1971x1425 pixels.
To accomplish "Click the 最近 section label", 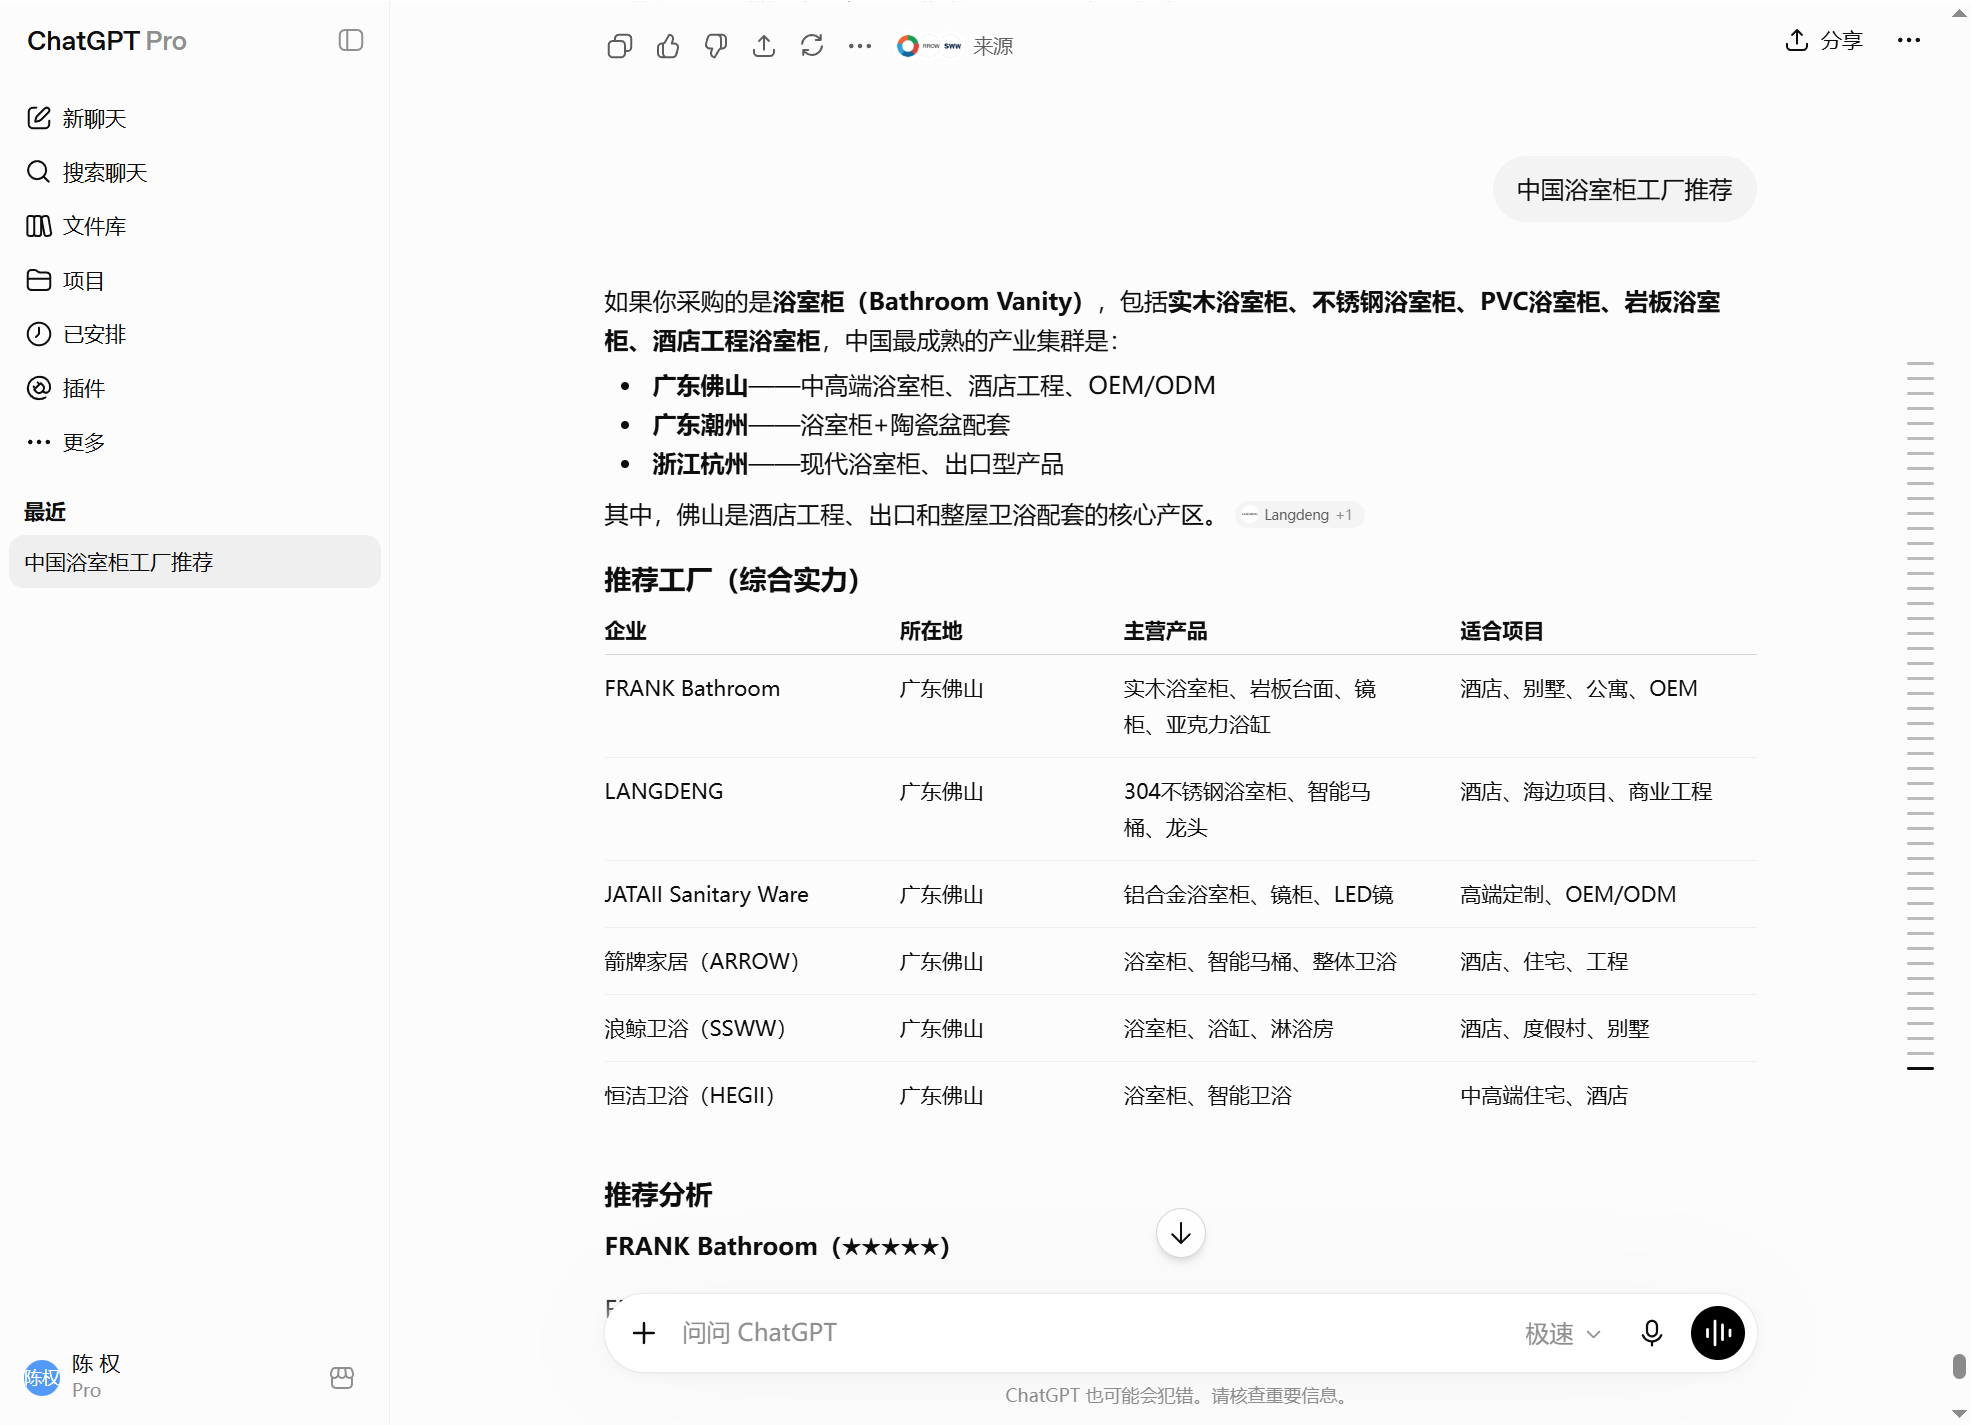I will pos(45,512).
